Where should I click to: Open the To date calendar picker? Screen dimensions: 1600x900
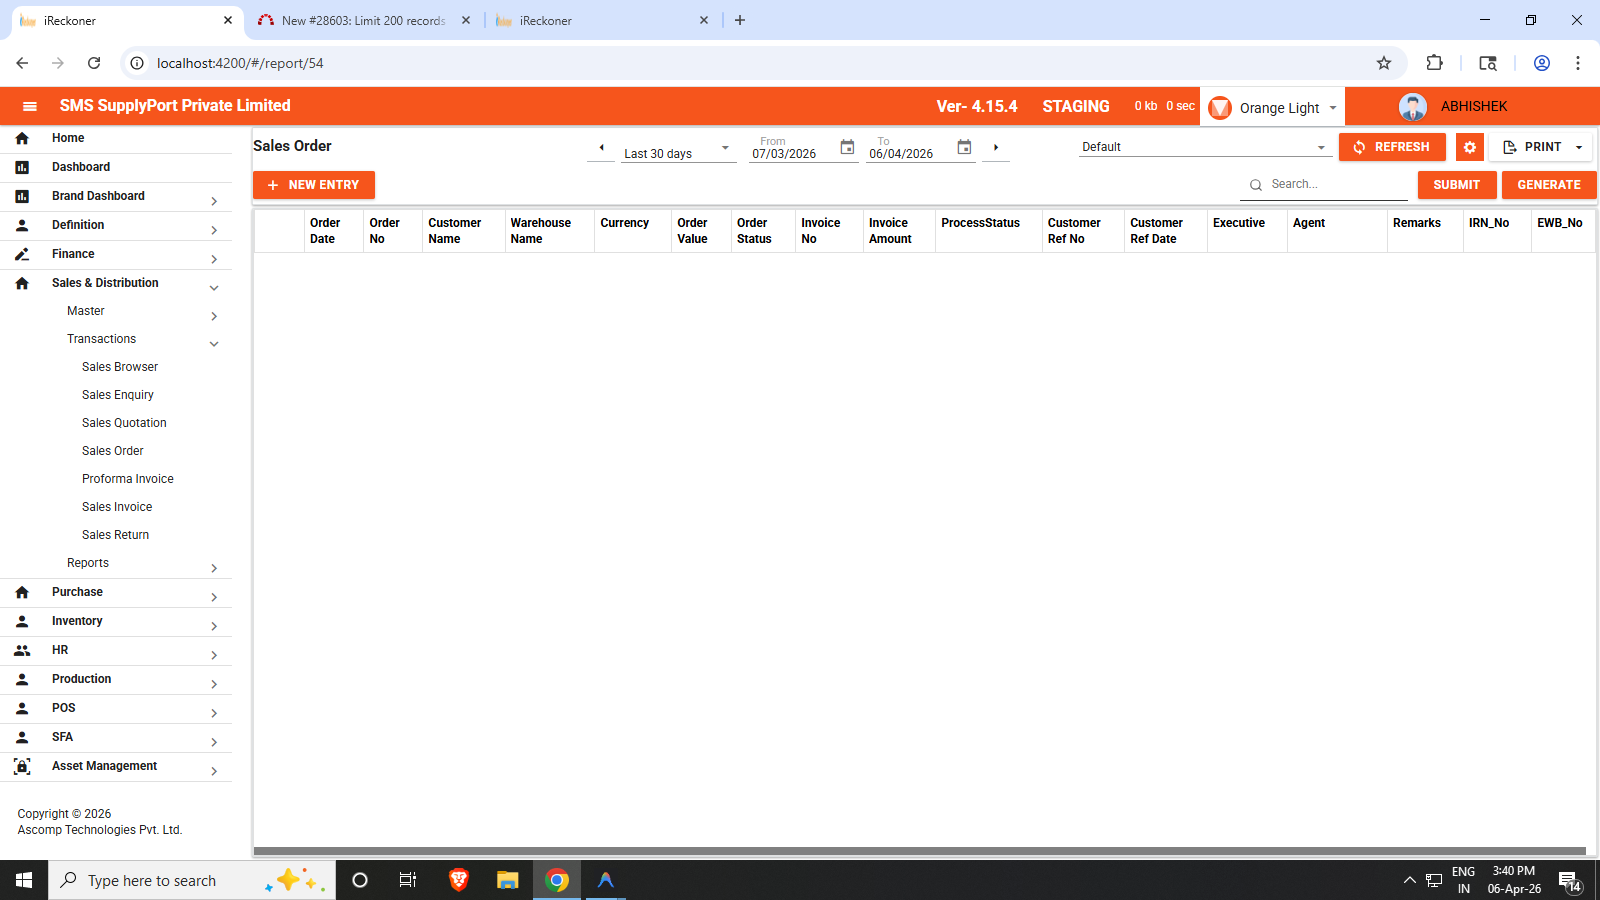coord(964,148)
